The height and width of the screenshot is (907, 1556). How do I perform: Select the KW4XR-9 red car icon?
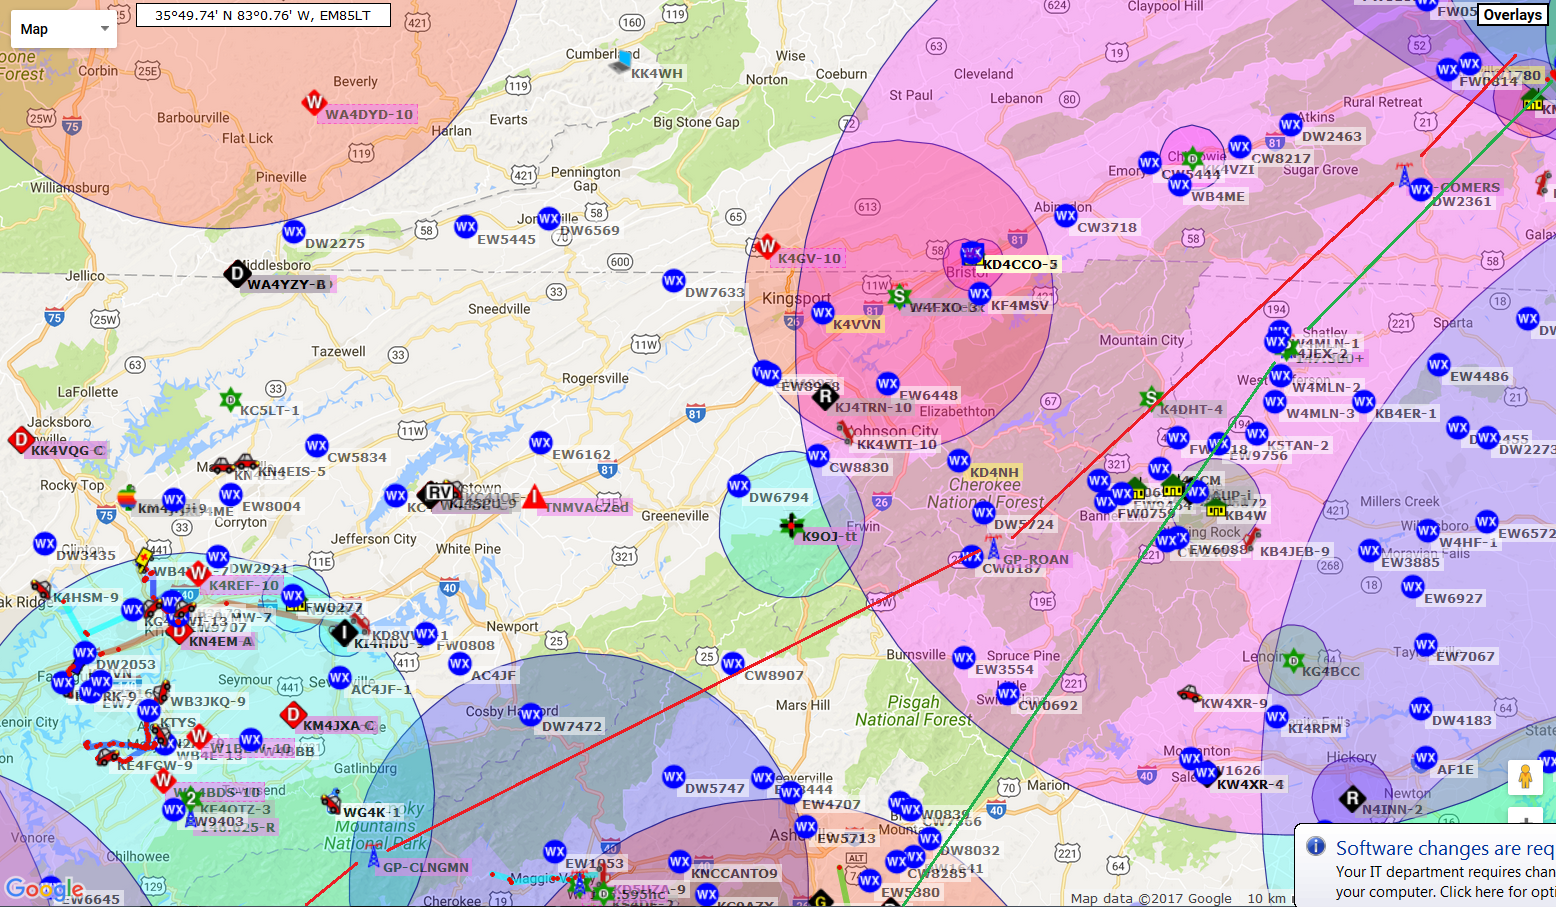tap(1189, 693)
